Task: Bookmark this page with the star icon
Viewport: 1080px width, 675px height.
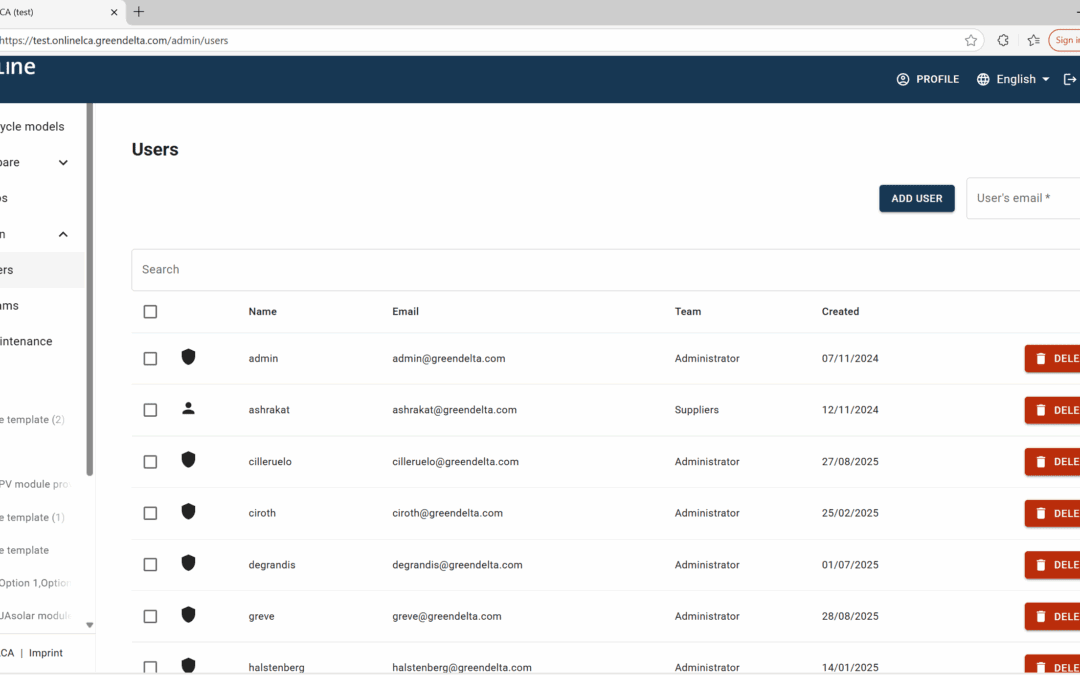Action: coord(971,41)
